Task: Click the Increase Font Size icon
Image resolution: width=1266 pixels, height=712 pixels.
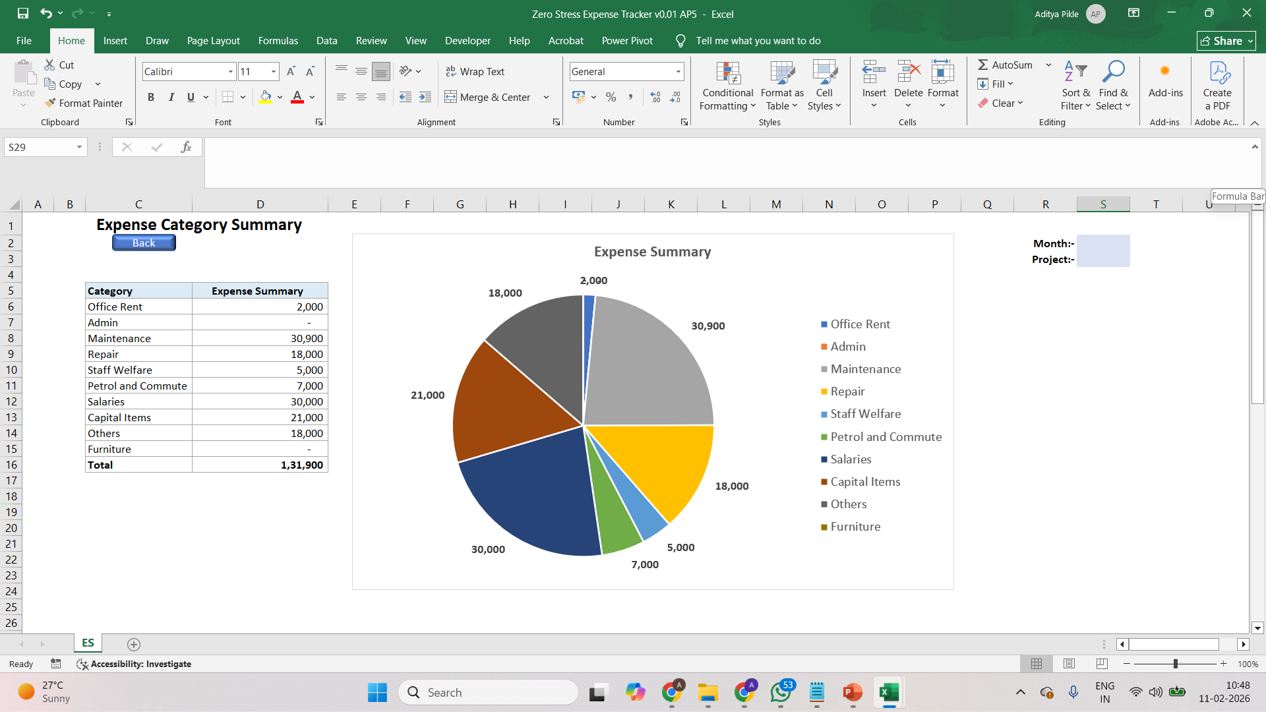Action: pyautogui.click(x=291, y=72)
